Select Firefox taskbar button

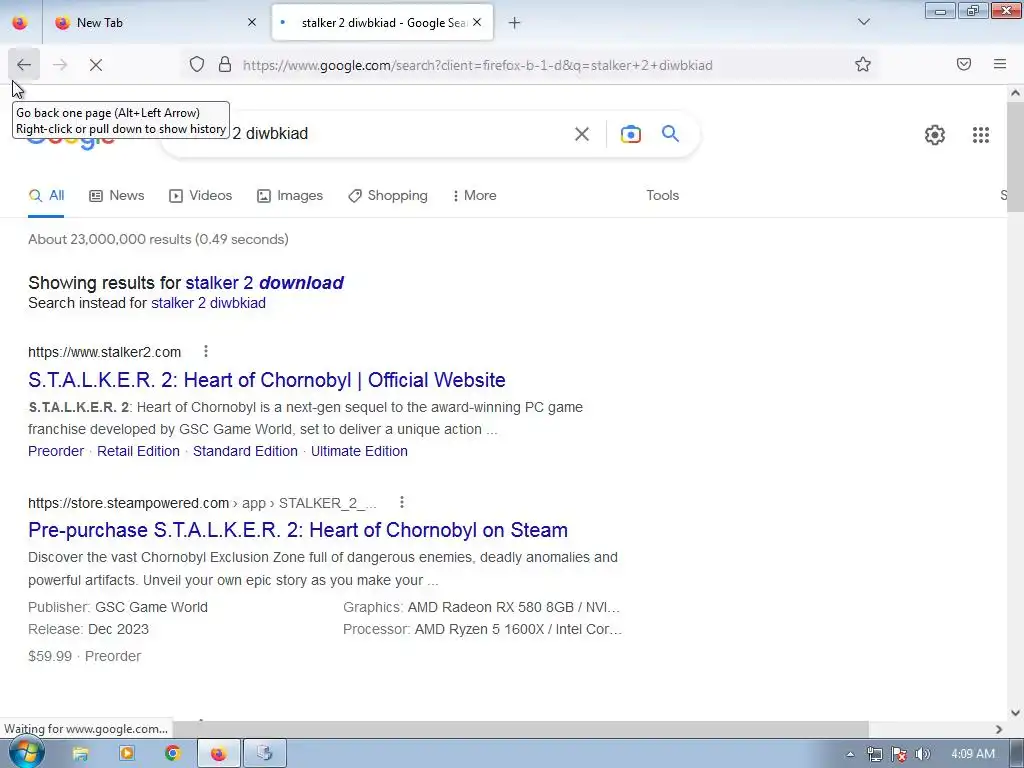point(218,754)
